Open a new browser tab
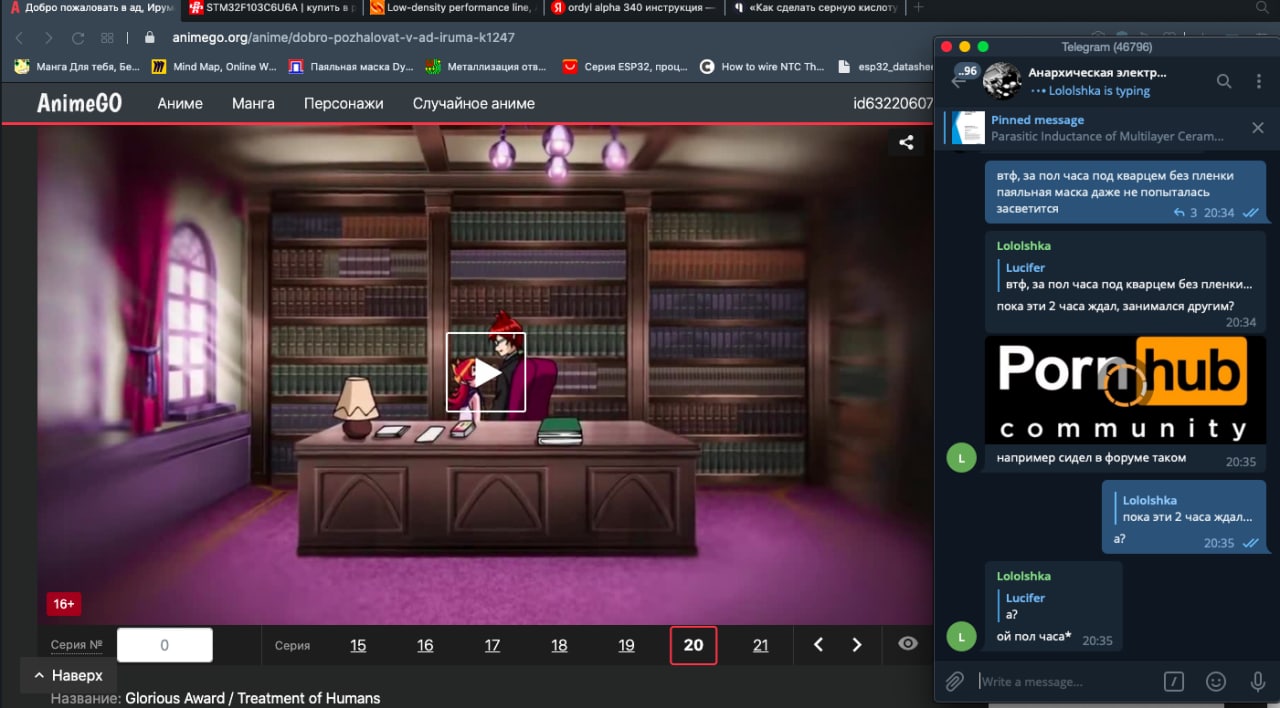1280x708 pixels. click(918, 7)
